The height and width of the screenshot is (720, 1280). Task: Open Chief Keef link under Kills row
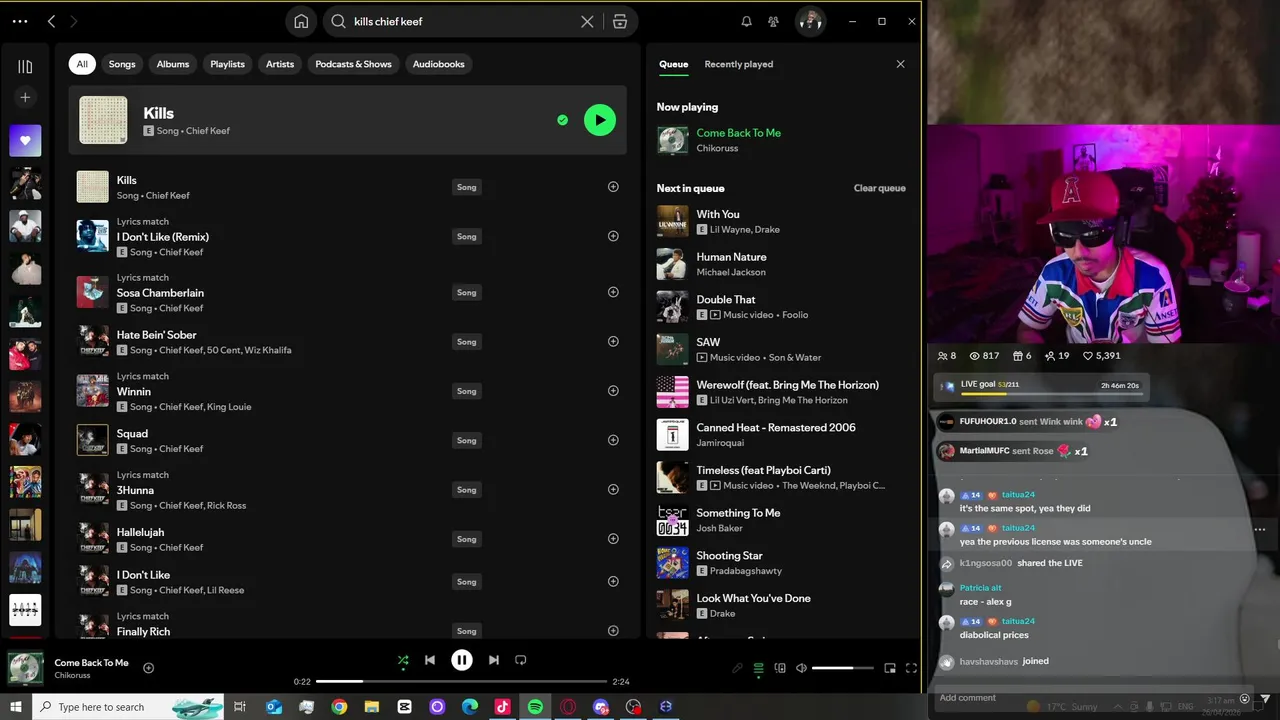click(x=168, y=195)
